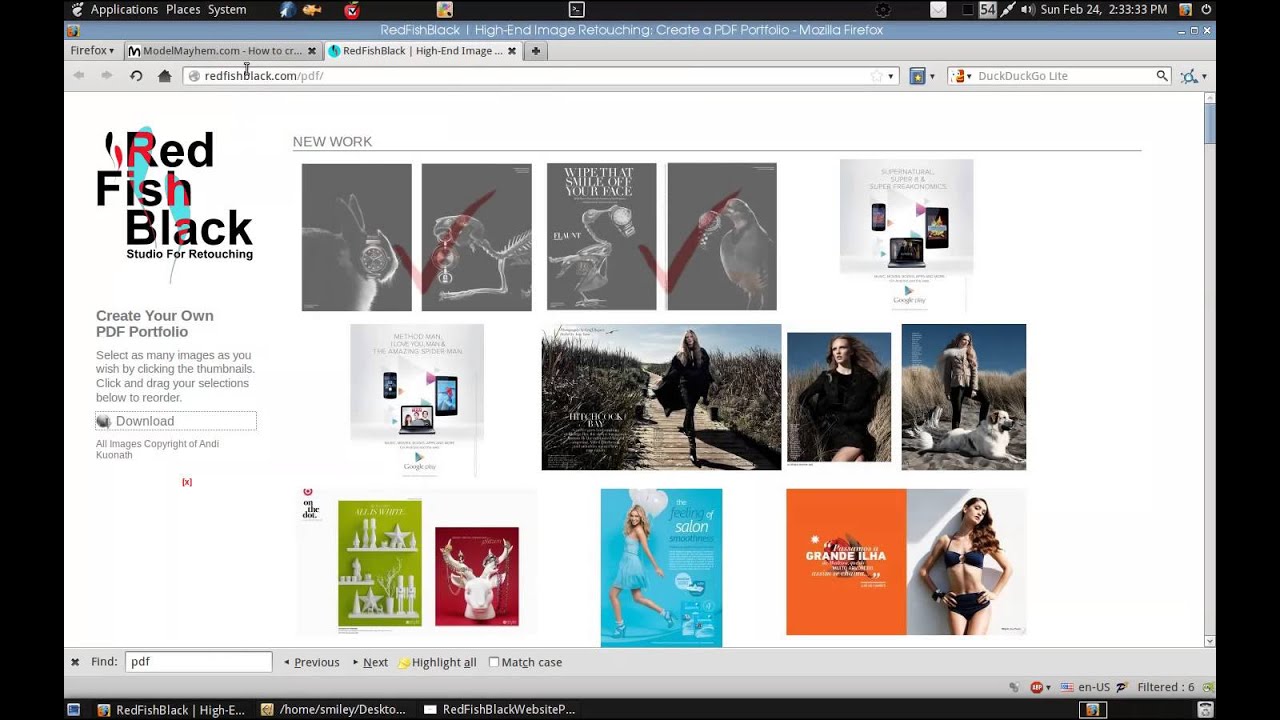1280x720 pixels.
Task: Click the small red [x] link in sidebar
Action: [x=187, y=482]
